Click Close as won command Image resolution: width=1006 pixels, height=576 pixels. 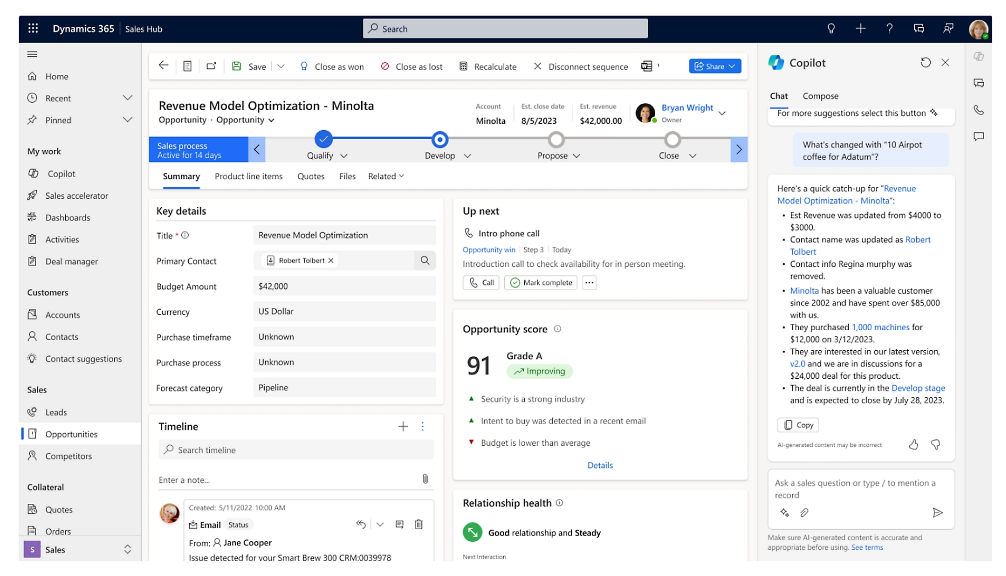click(332, 66)
